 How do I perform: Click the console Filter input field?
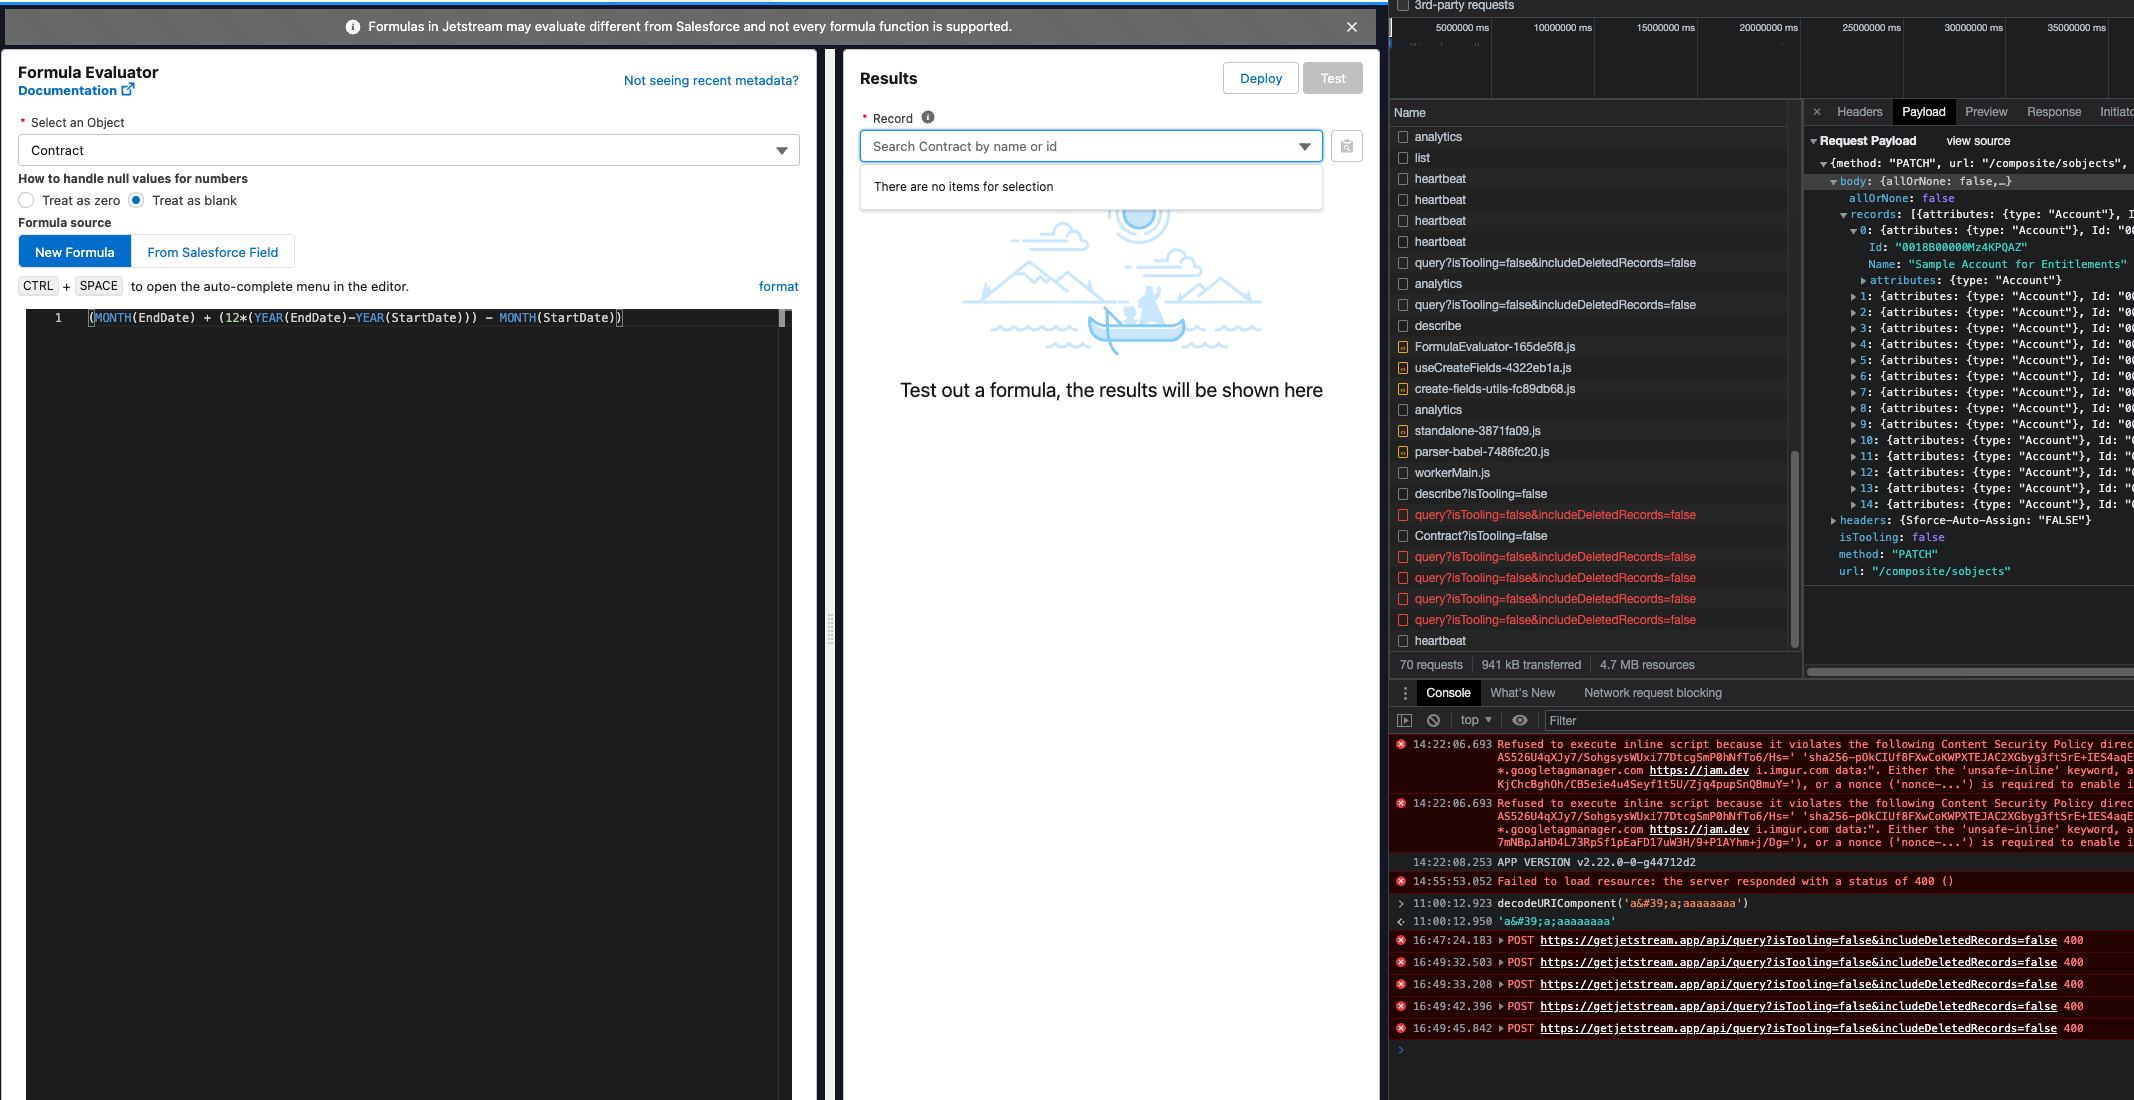pos(1700,720)
